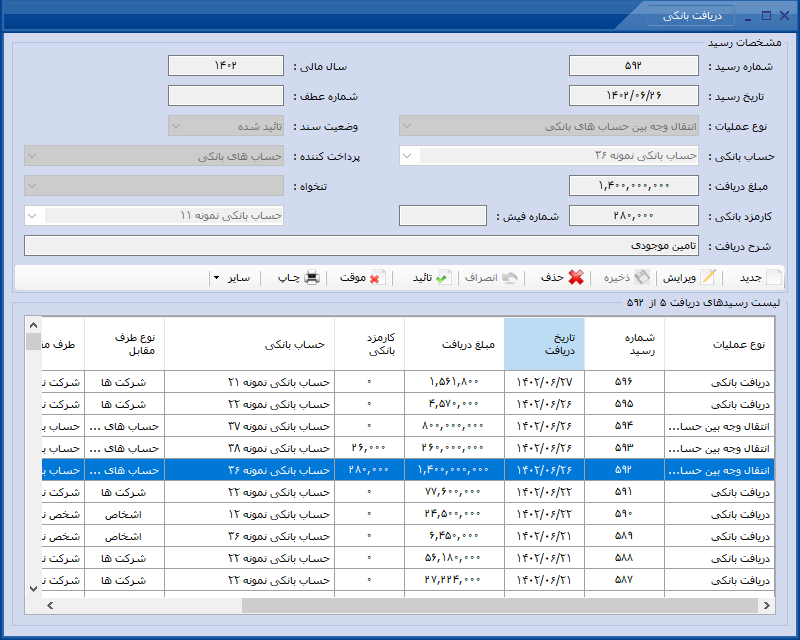
Task: Click amount ۲۴,۵۰۰,۰۰۰ cell
Action: 455,514
